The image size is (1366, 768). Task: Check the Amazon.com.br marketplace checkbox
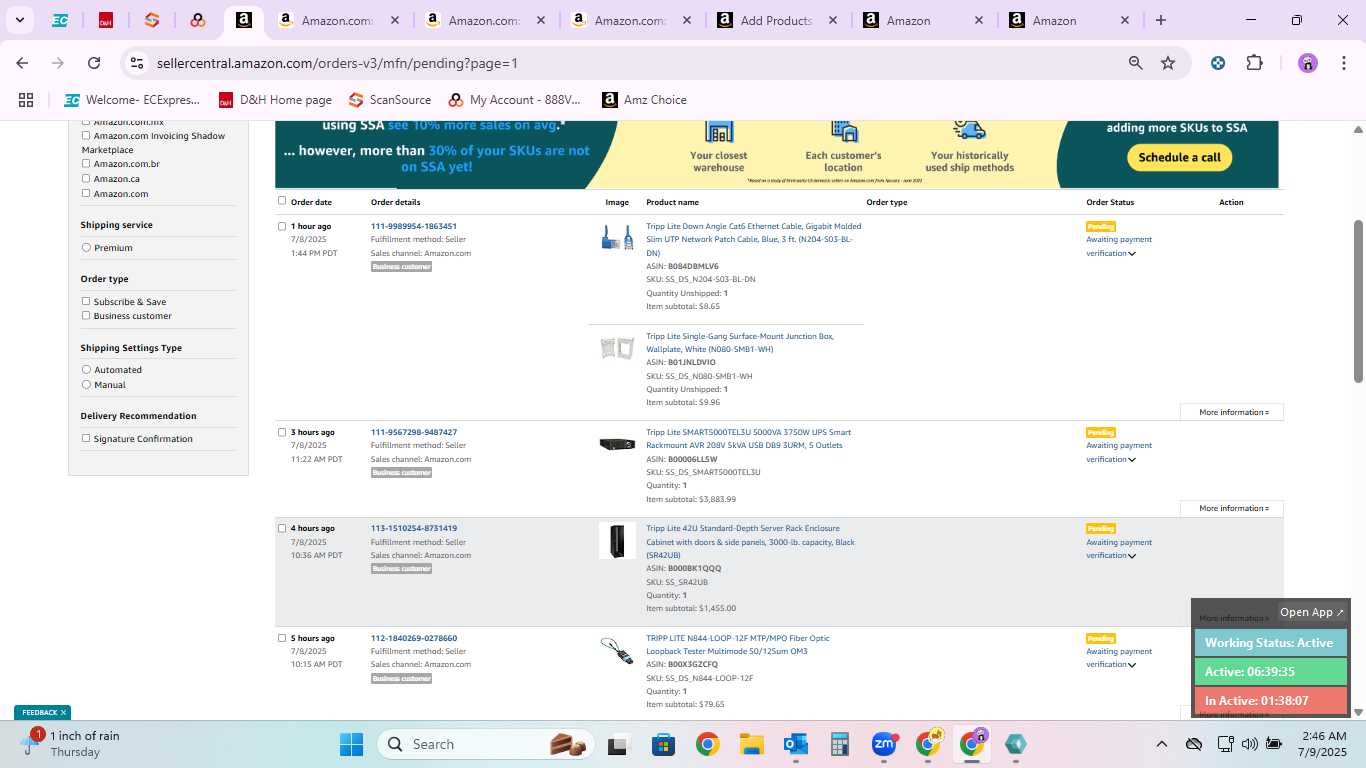(86, 163)
